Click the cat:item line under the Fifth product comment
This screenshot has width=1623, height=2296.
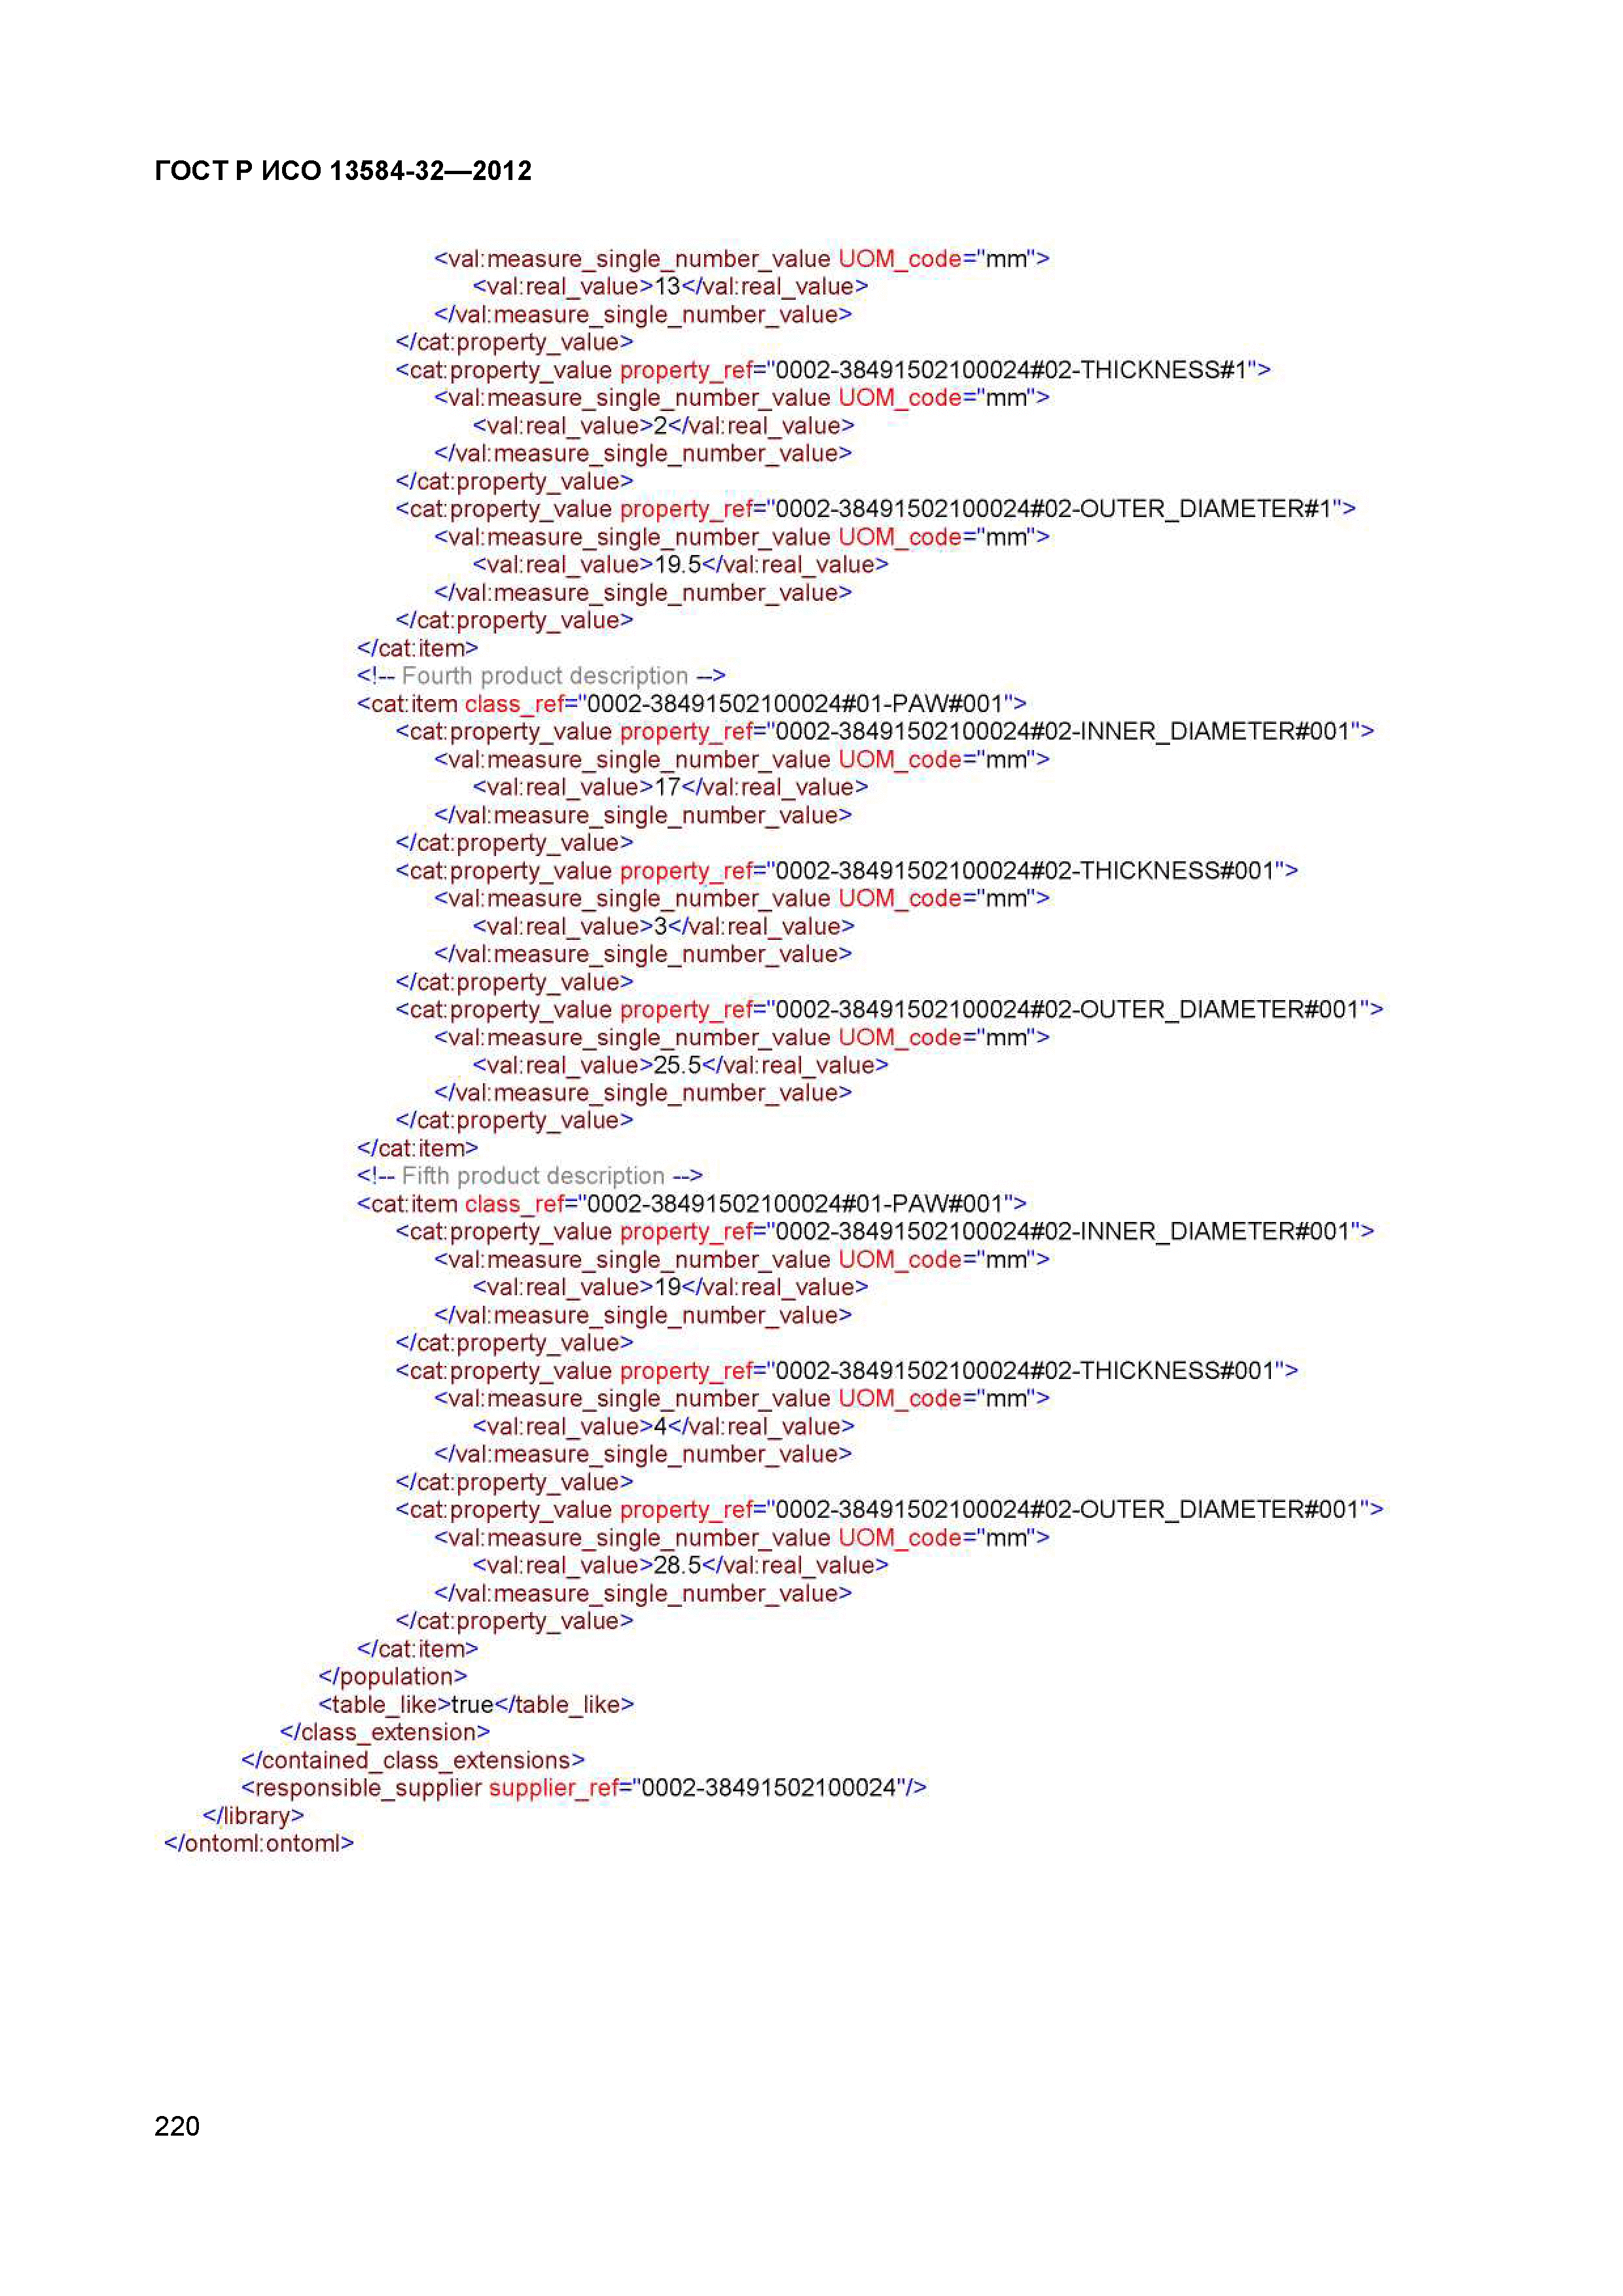coord(692,1204)
